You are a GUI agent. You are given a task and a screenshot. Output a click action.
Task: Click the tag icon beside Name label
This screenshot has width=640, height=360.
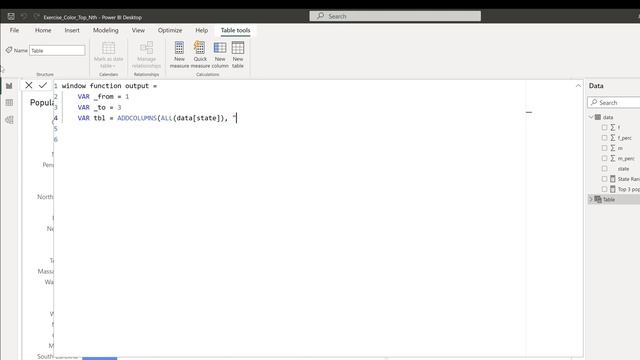(x=9, y=50)
